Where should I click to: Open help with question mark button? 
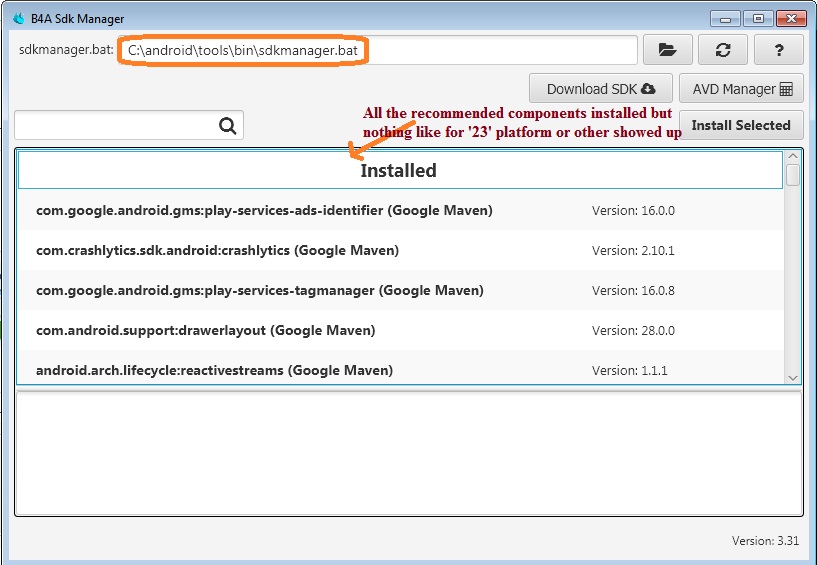tap(778, 50)
